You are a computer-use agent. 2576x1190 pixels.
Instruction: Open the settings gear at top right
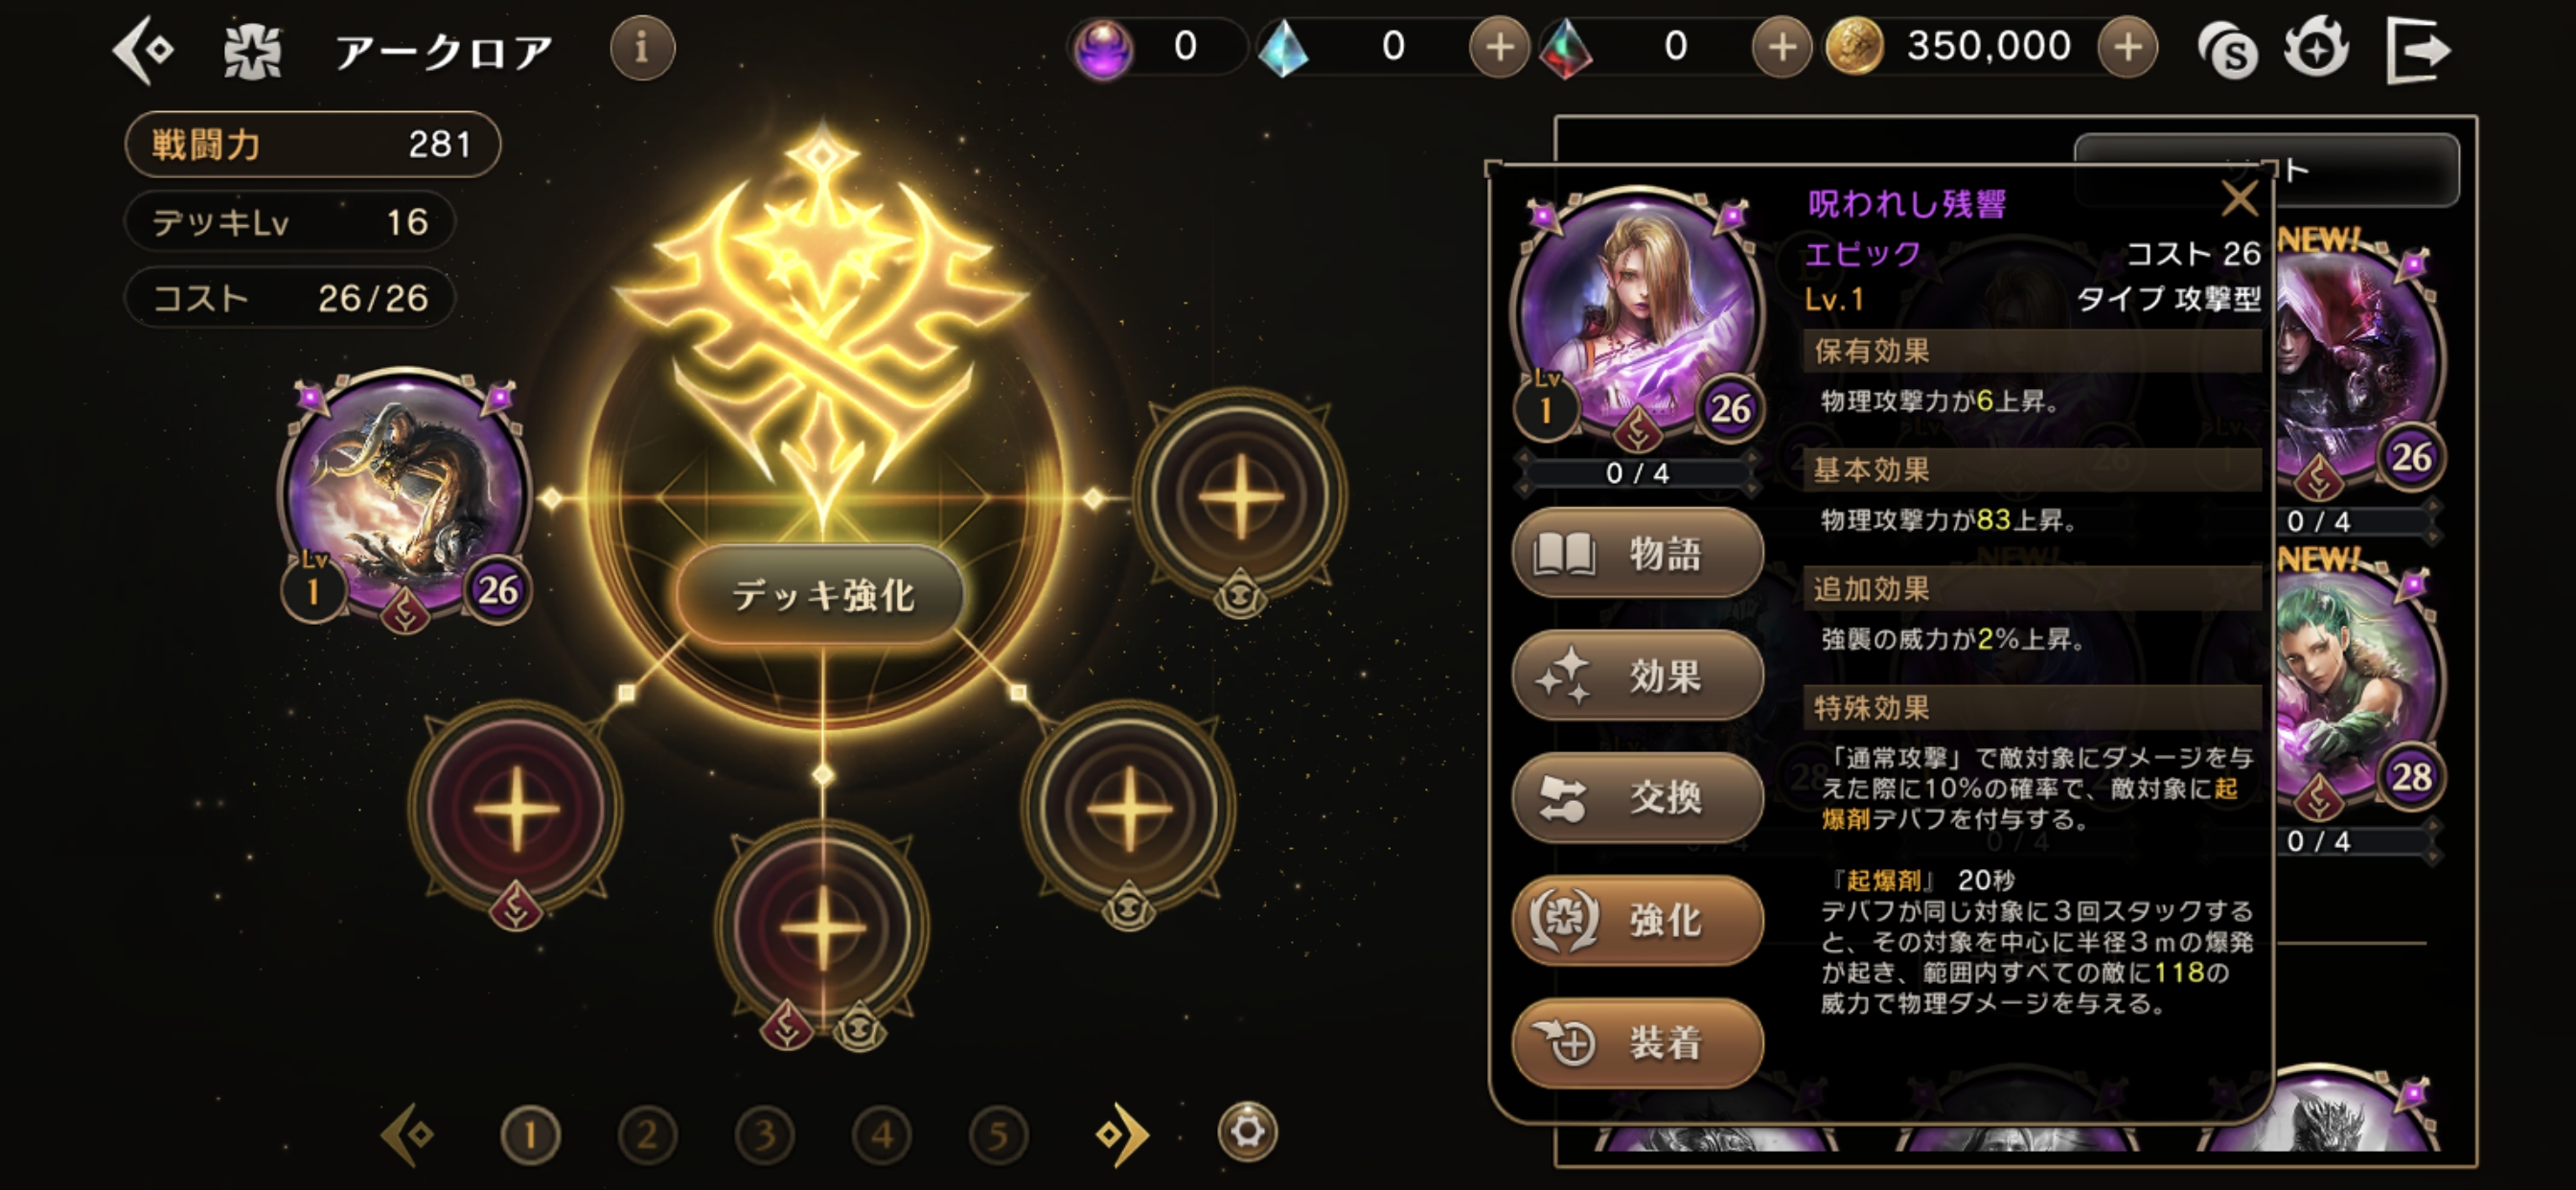coord(2317,46)
